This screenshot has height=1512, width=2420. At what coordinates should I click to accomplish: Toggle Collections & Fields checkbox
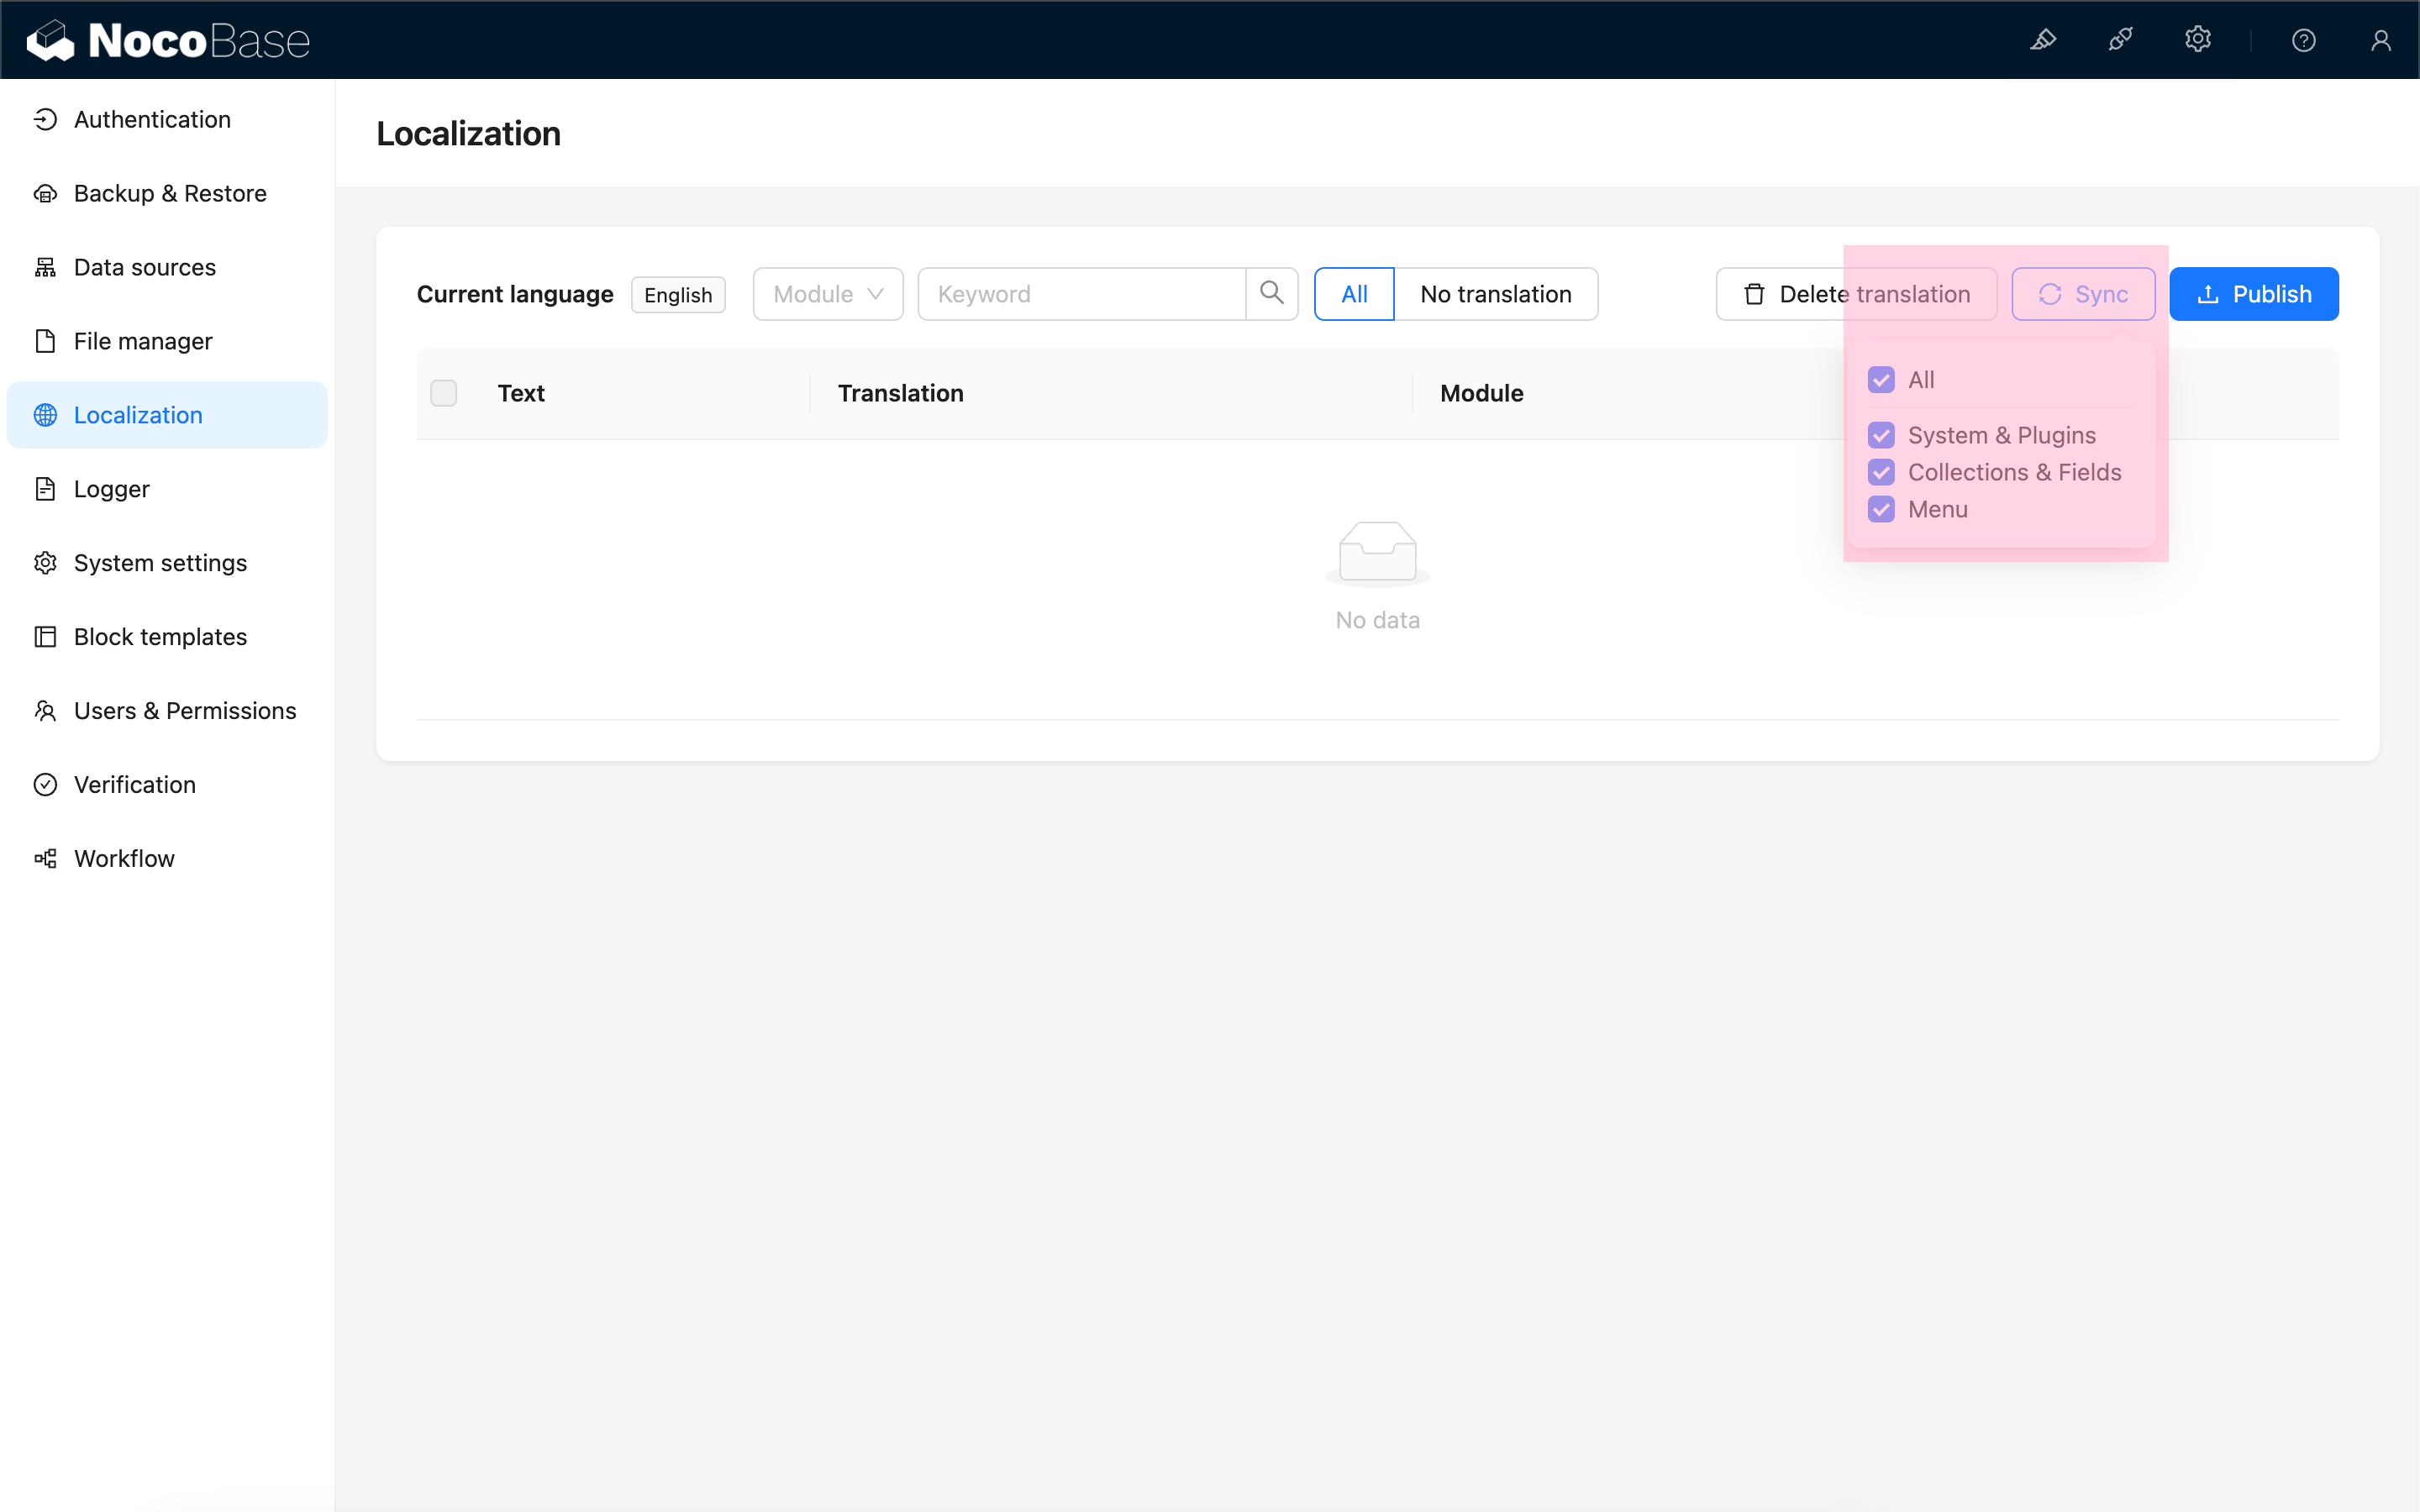[x=1881, y=472]
